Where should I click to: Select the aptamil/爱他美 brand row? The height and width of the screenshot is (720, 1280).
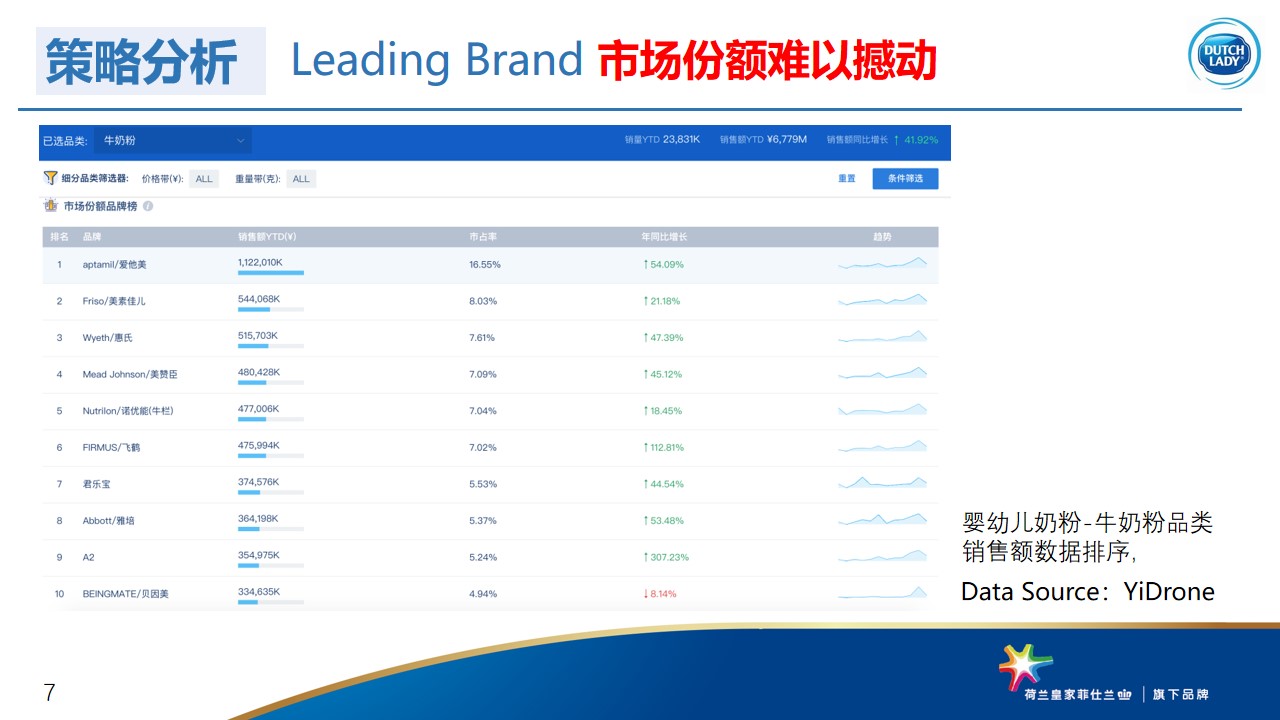click(x=490, y=265)
